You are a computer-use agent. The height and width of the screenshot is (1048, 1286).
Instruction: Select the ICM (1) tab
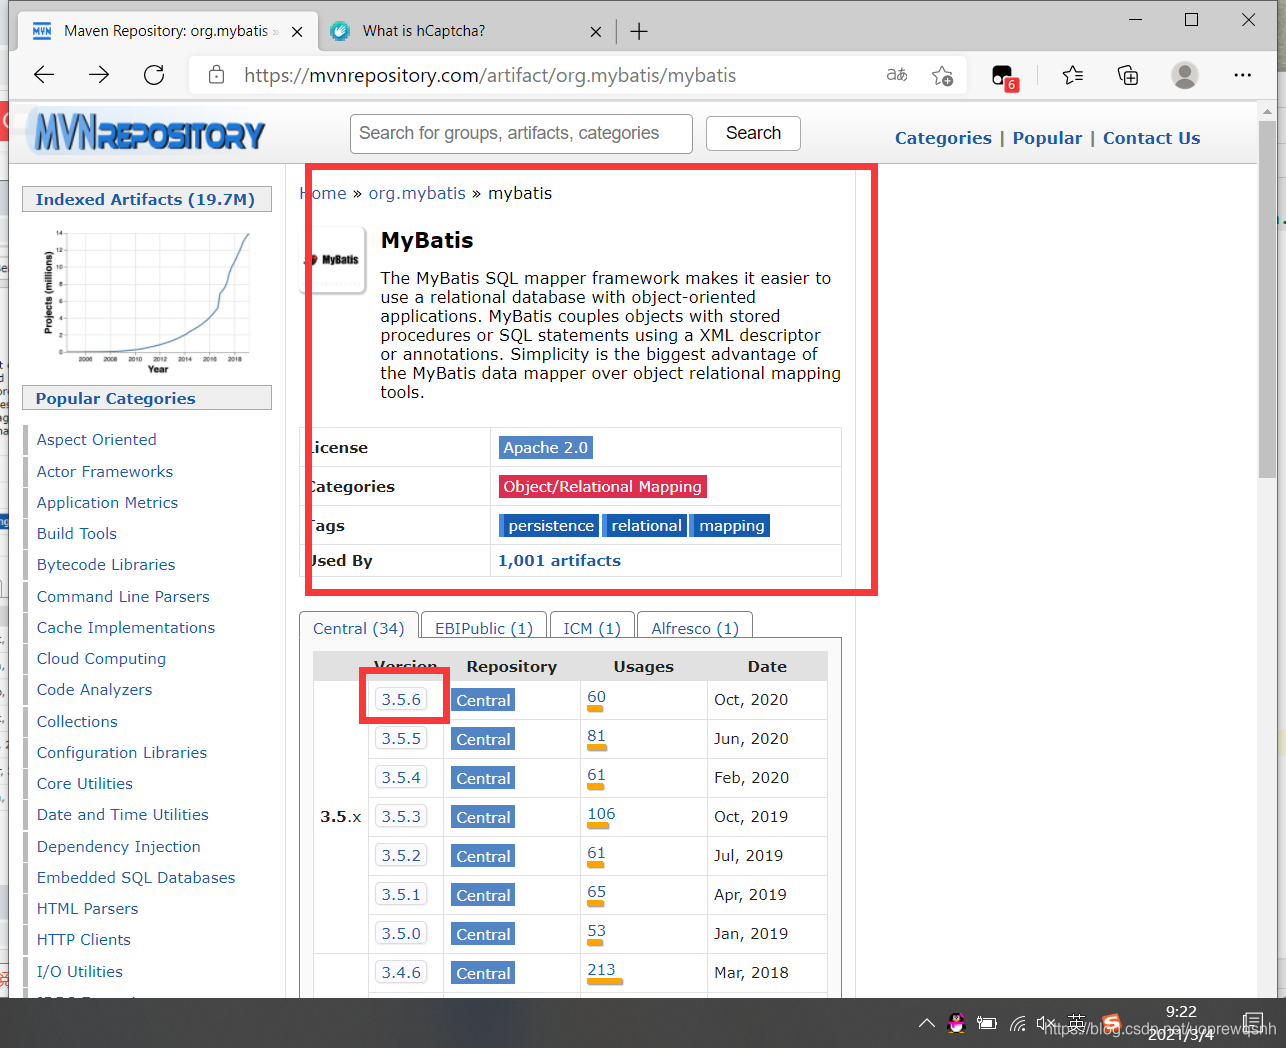point(592,628)
